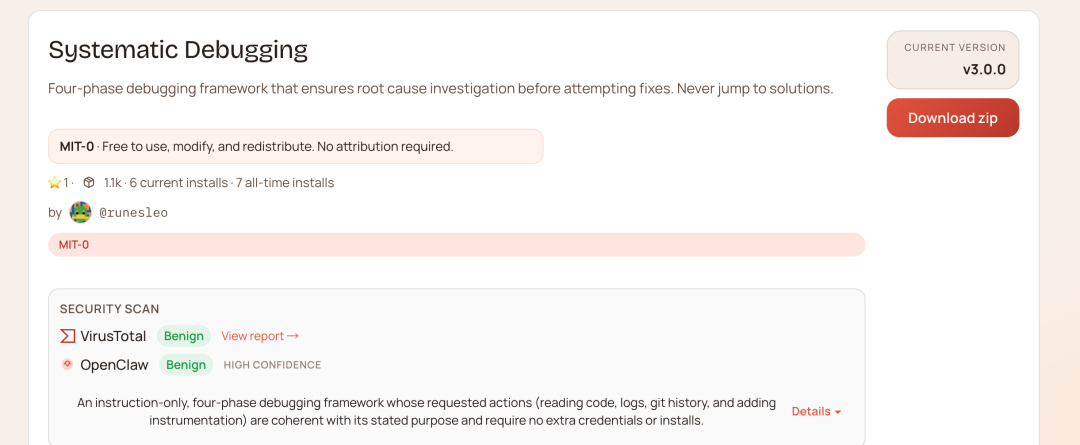Screen dimensions: 1080x445
Task: Expand the security scan Details dropdown
Action: point(816,411)
